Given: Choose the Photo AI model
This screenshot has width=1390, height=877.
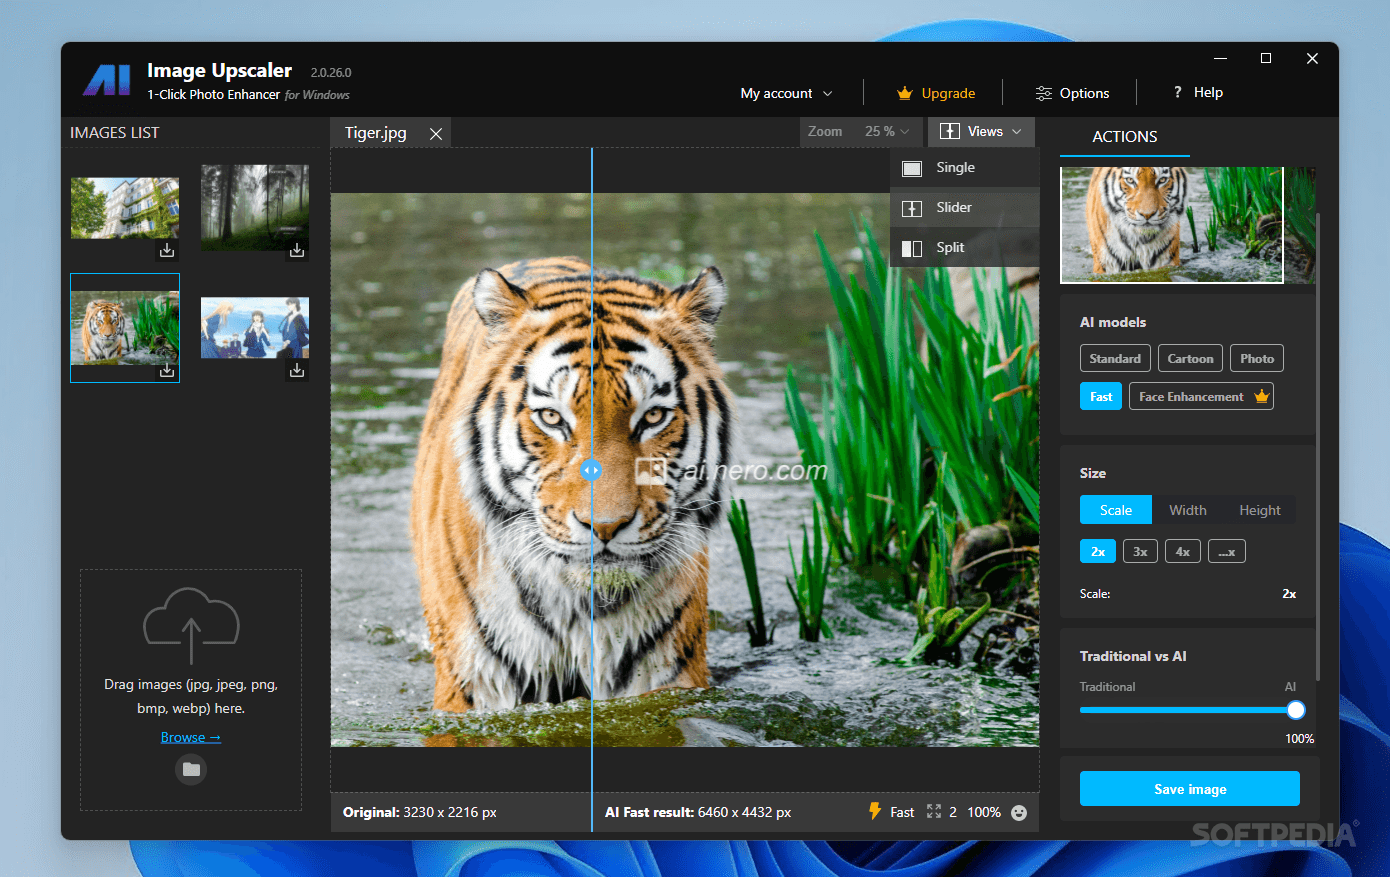Looking at the screenshot, I should 1257,358.
